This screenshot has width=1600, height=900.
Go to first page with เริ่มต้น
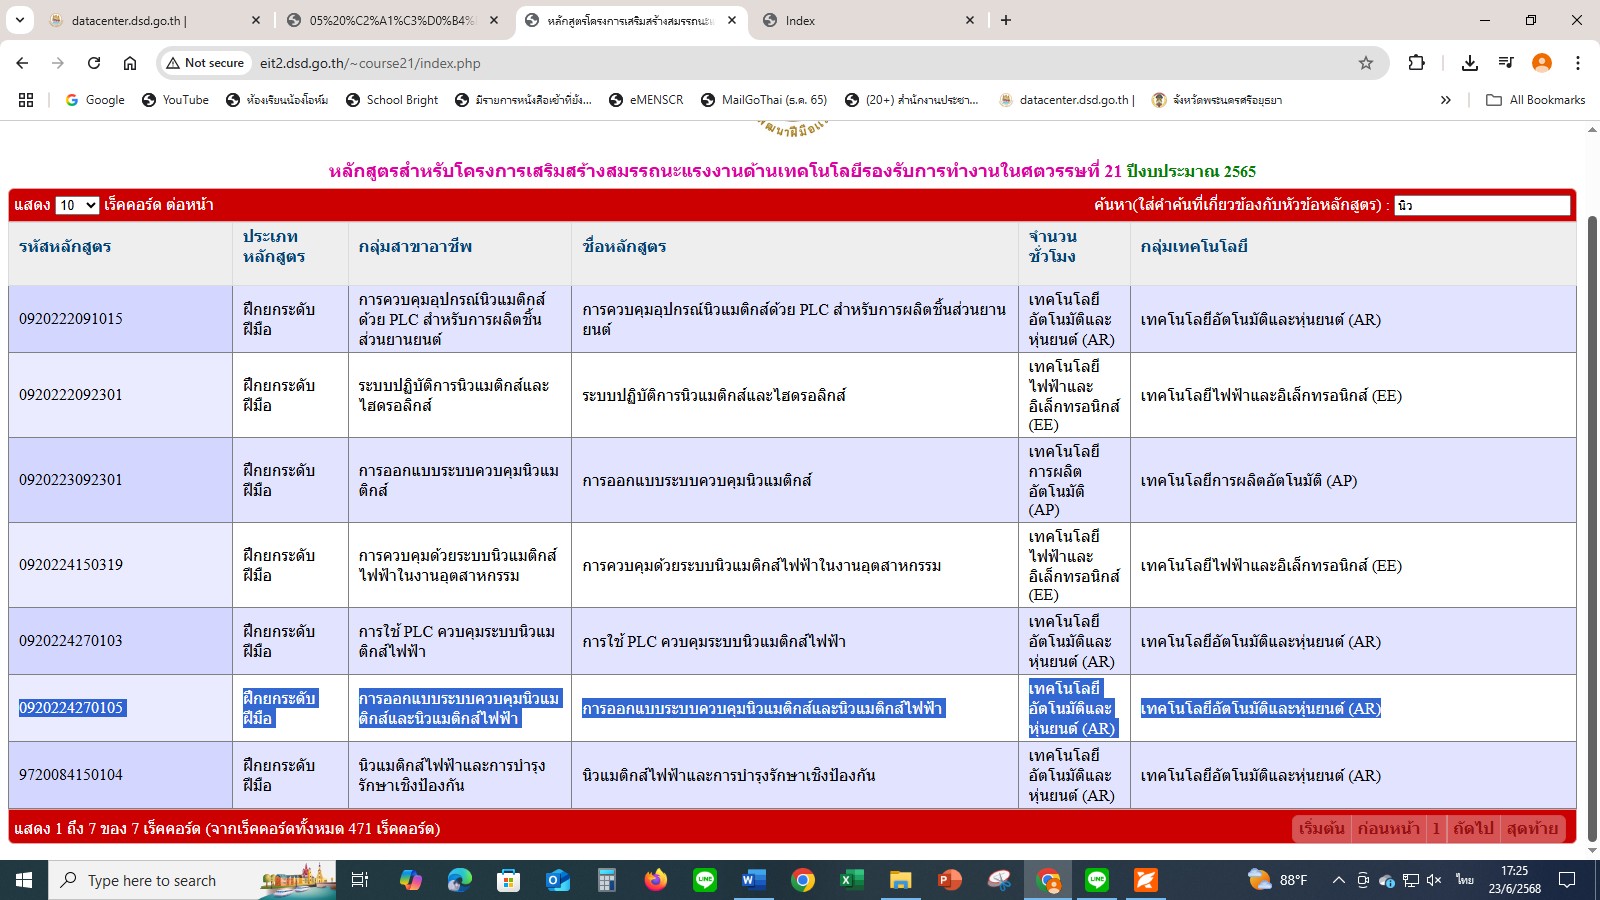[x=1321, y=828]
